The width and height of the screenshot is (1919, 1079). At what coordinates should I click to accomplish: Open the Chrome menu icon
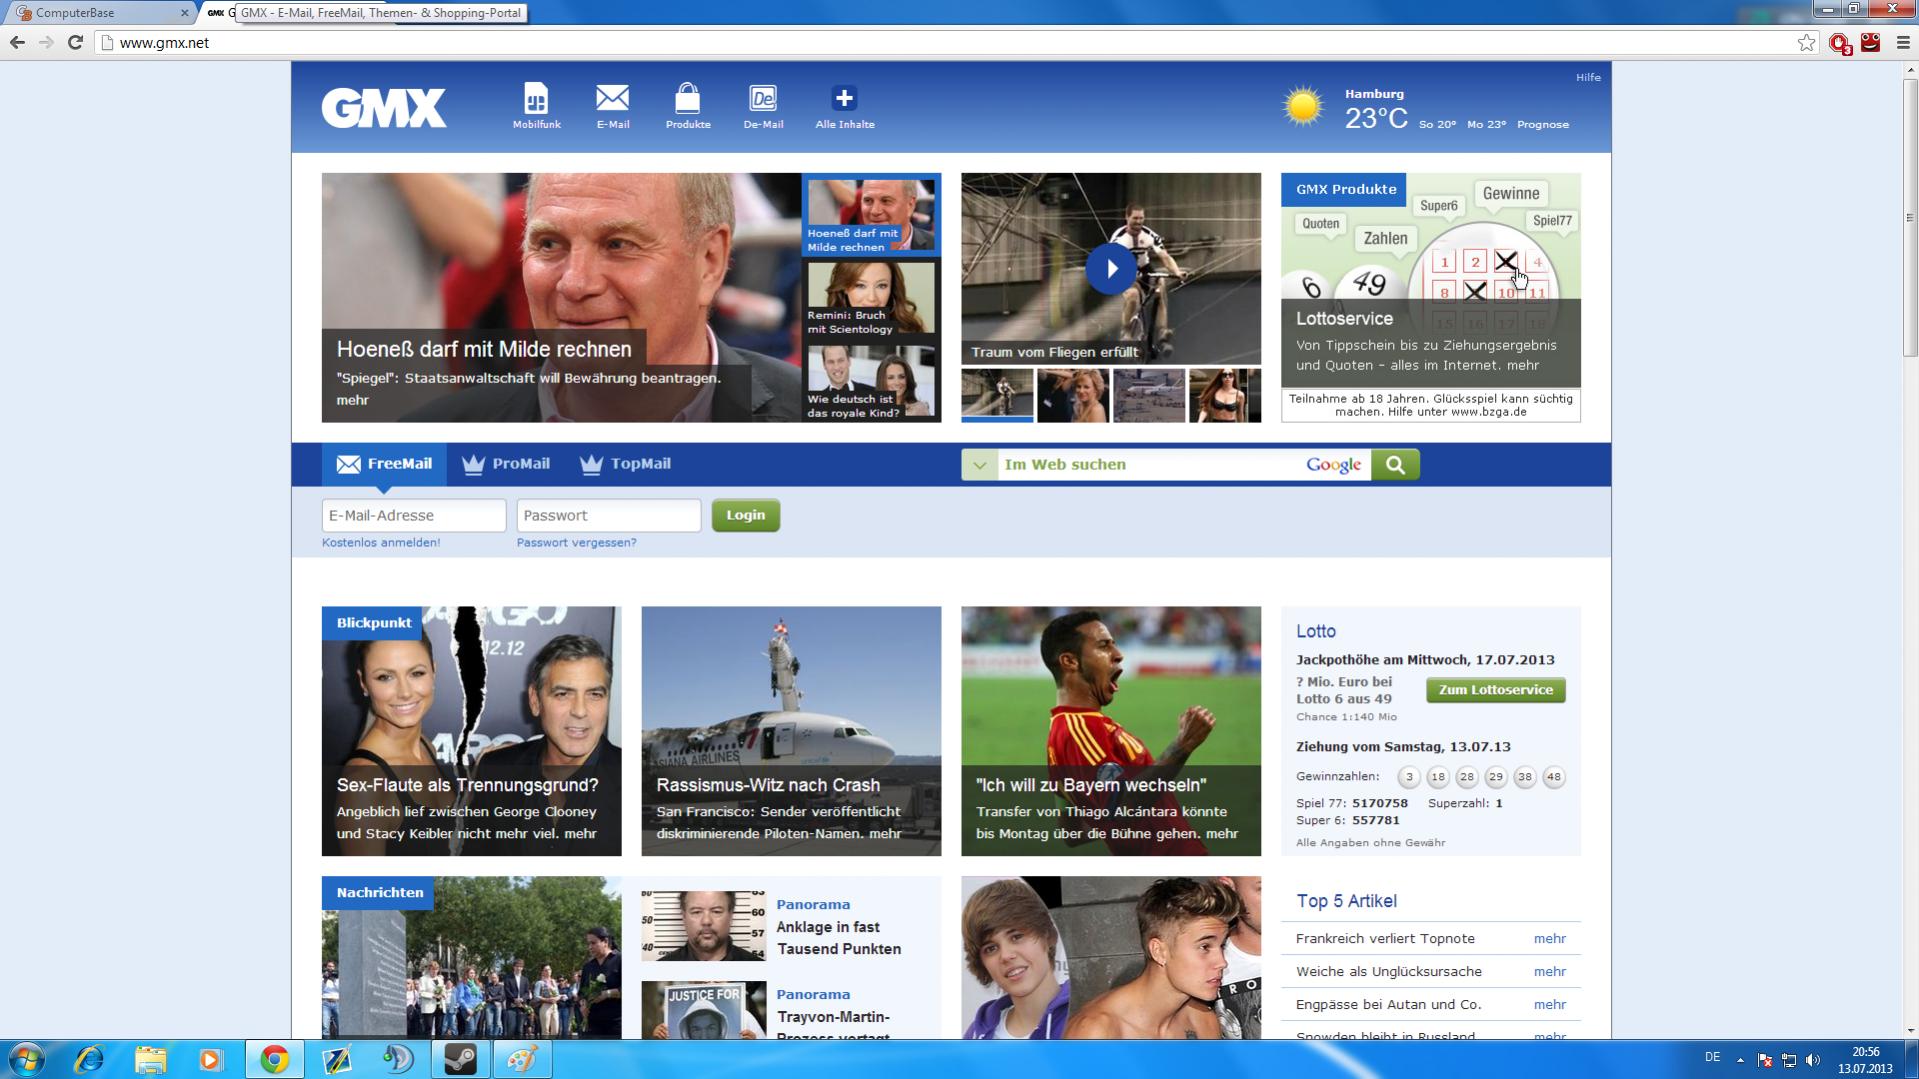(x=1903, y=42)
